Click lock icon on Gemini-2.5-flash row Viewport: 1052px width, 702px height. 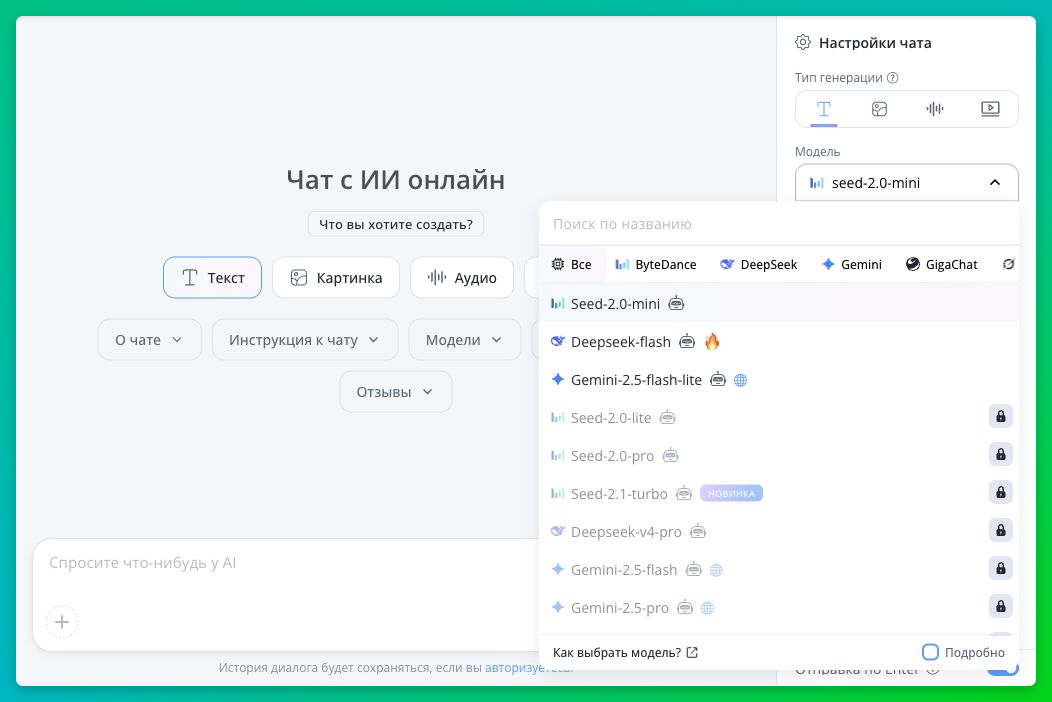point(1000,569)
